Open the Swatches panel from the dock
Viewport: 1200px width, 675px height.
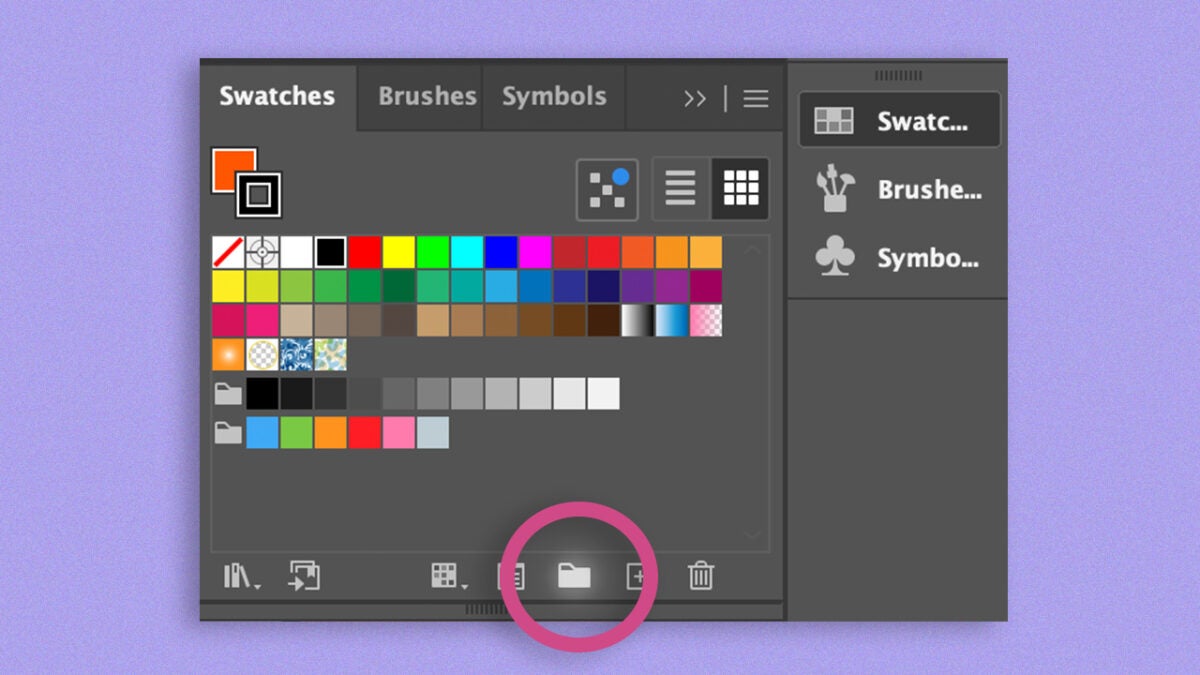coord(899,121)
